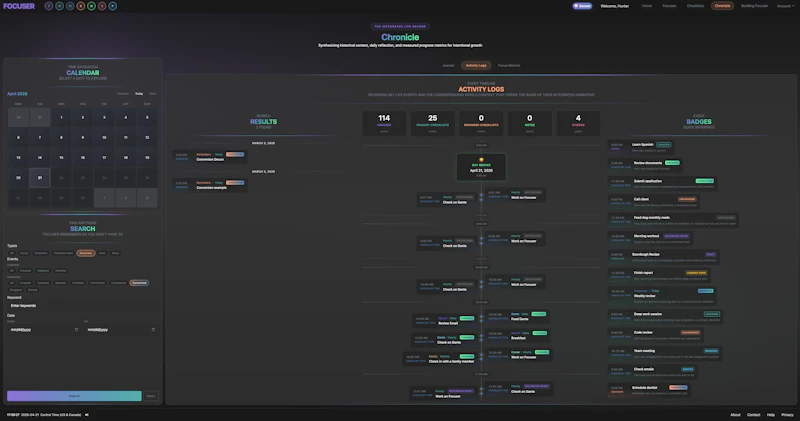This screenshot has height=421, width=800.
Task: Click the 4 stories stat card
Action: coord(578,123)
